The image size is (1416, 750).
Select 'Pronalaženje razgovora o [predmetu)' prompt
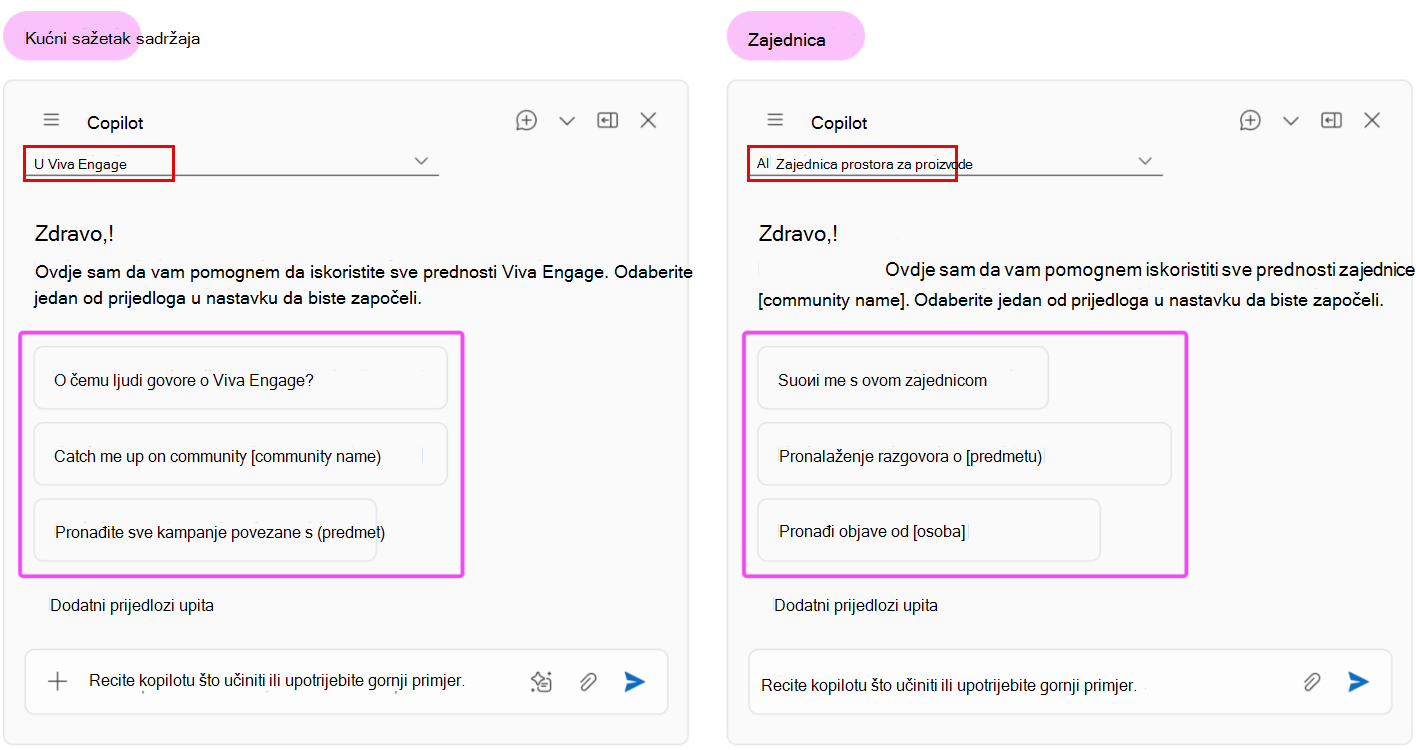click(964, 455)
